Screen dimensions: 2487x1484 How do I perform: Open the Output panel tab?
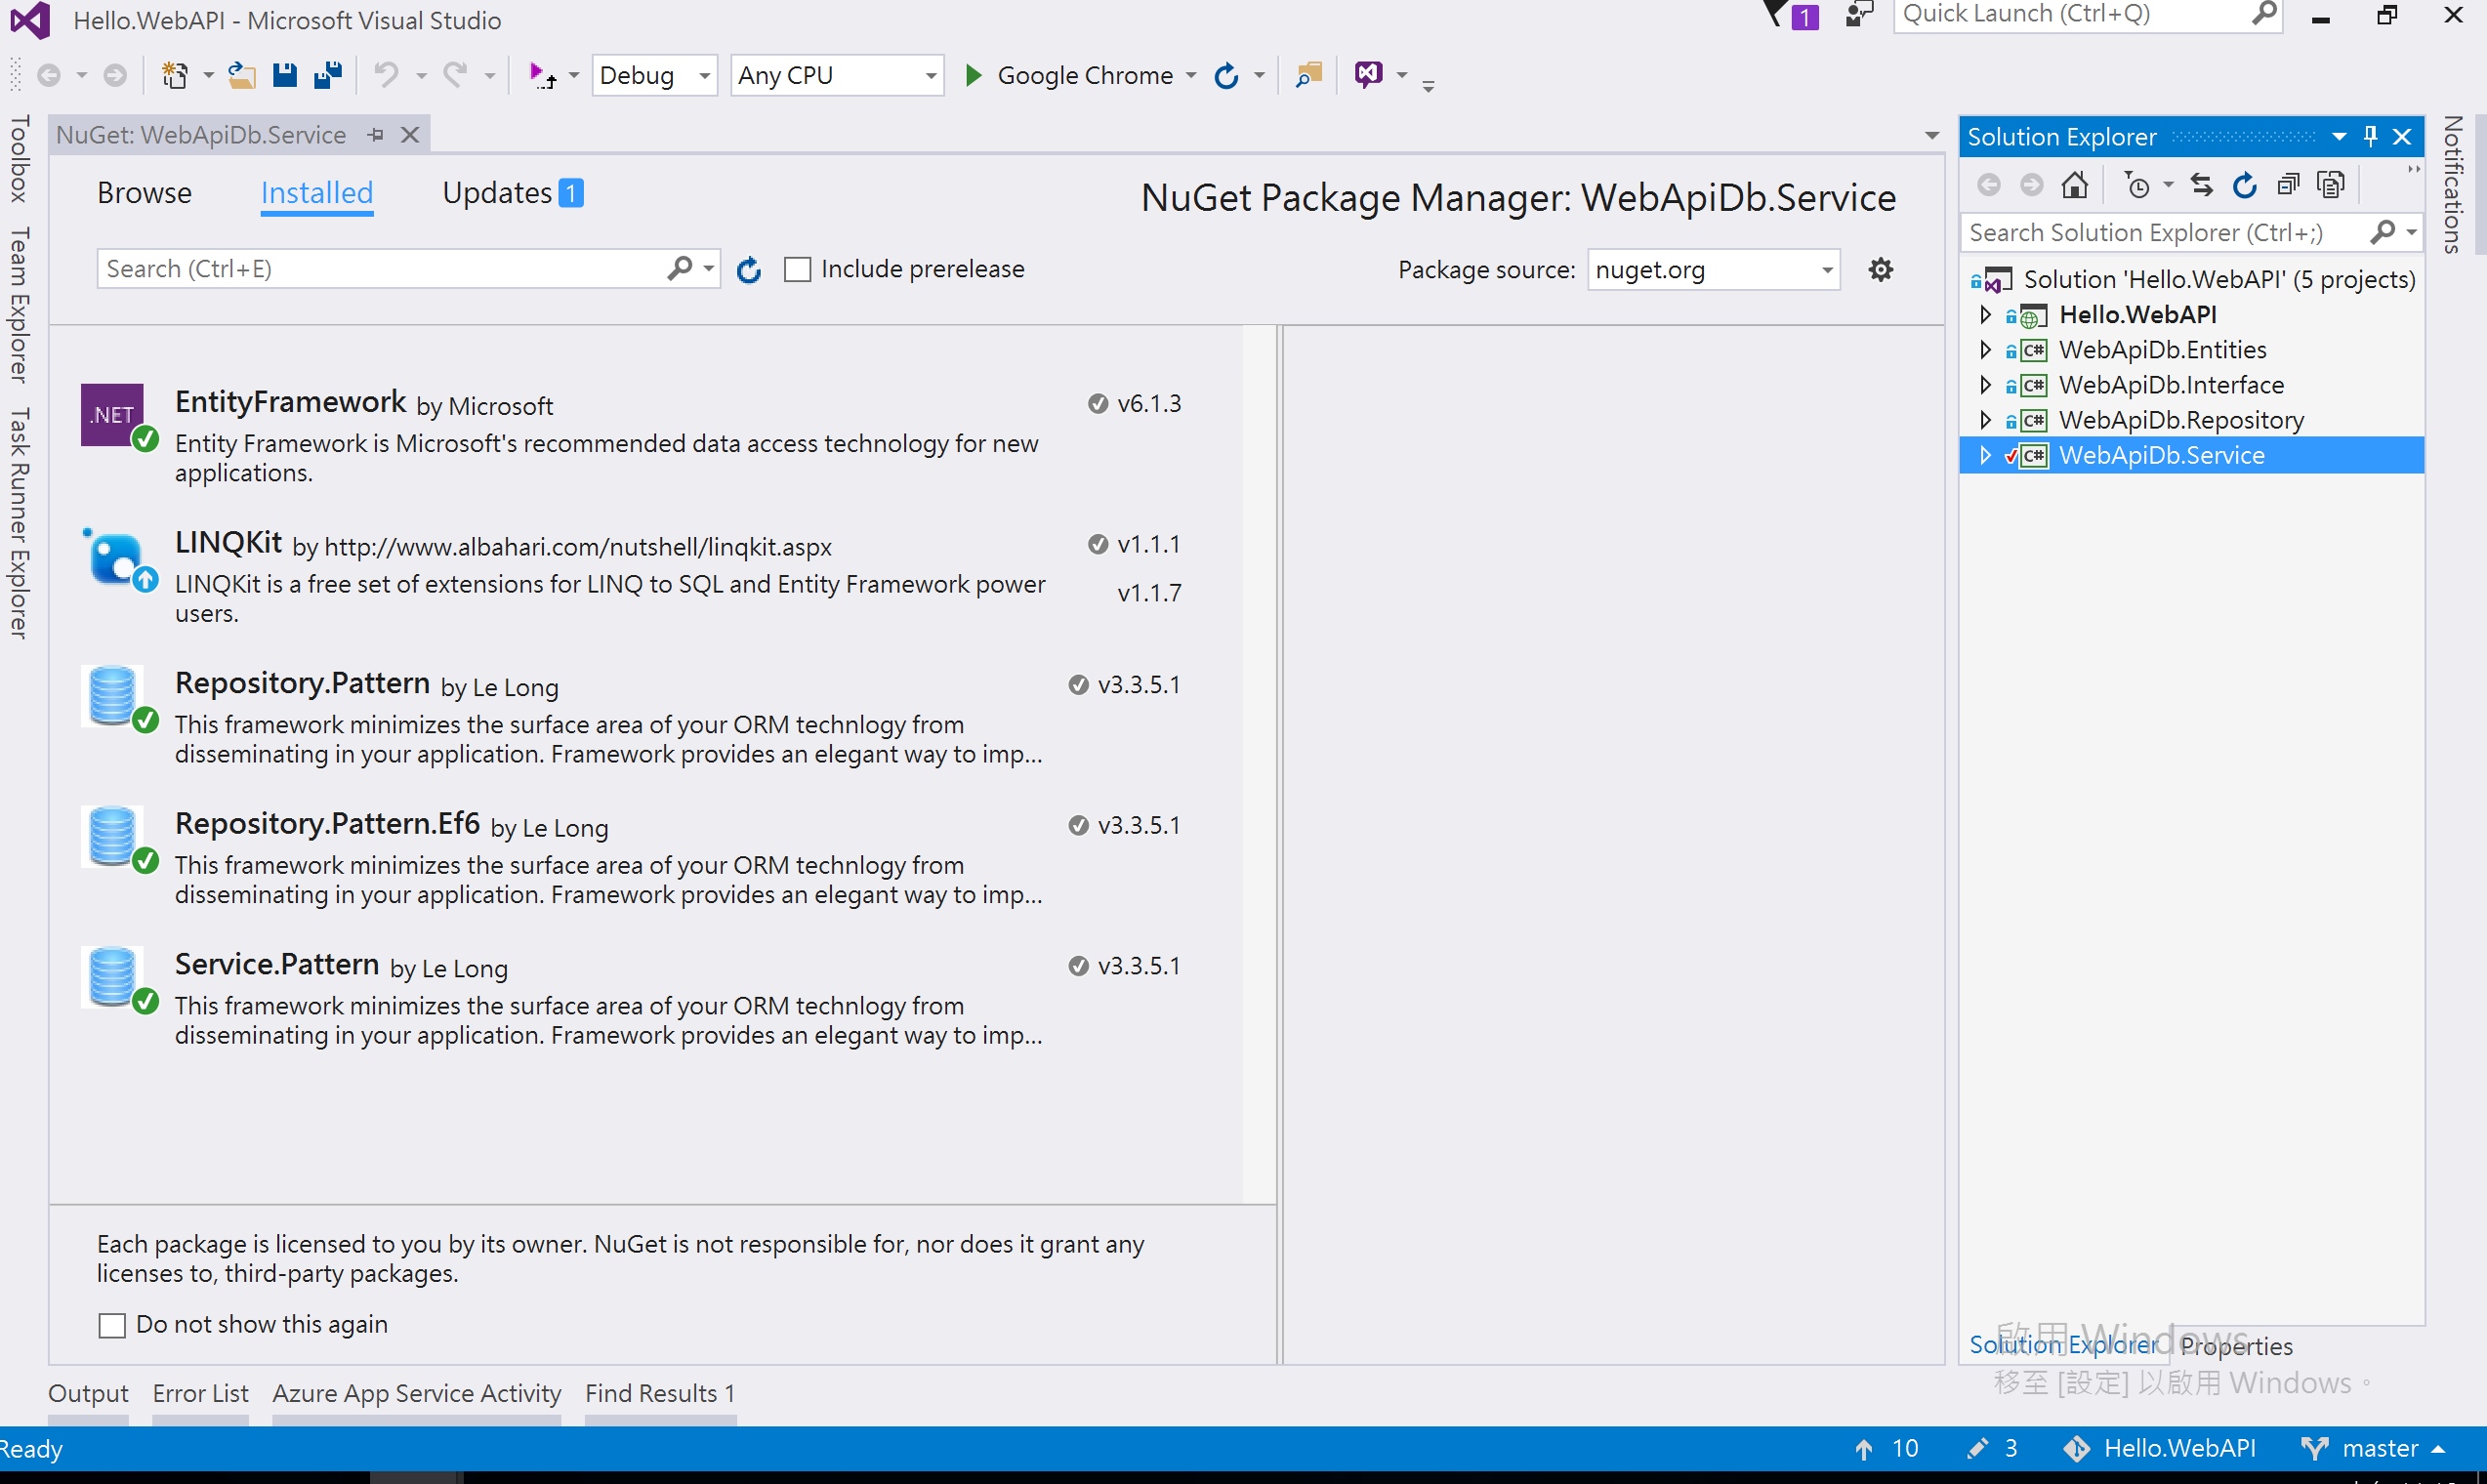(x=88, y=1394)
